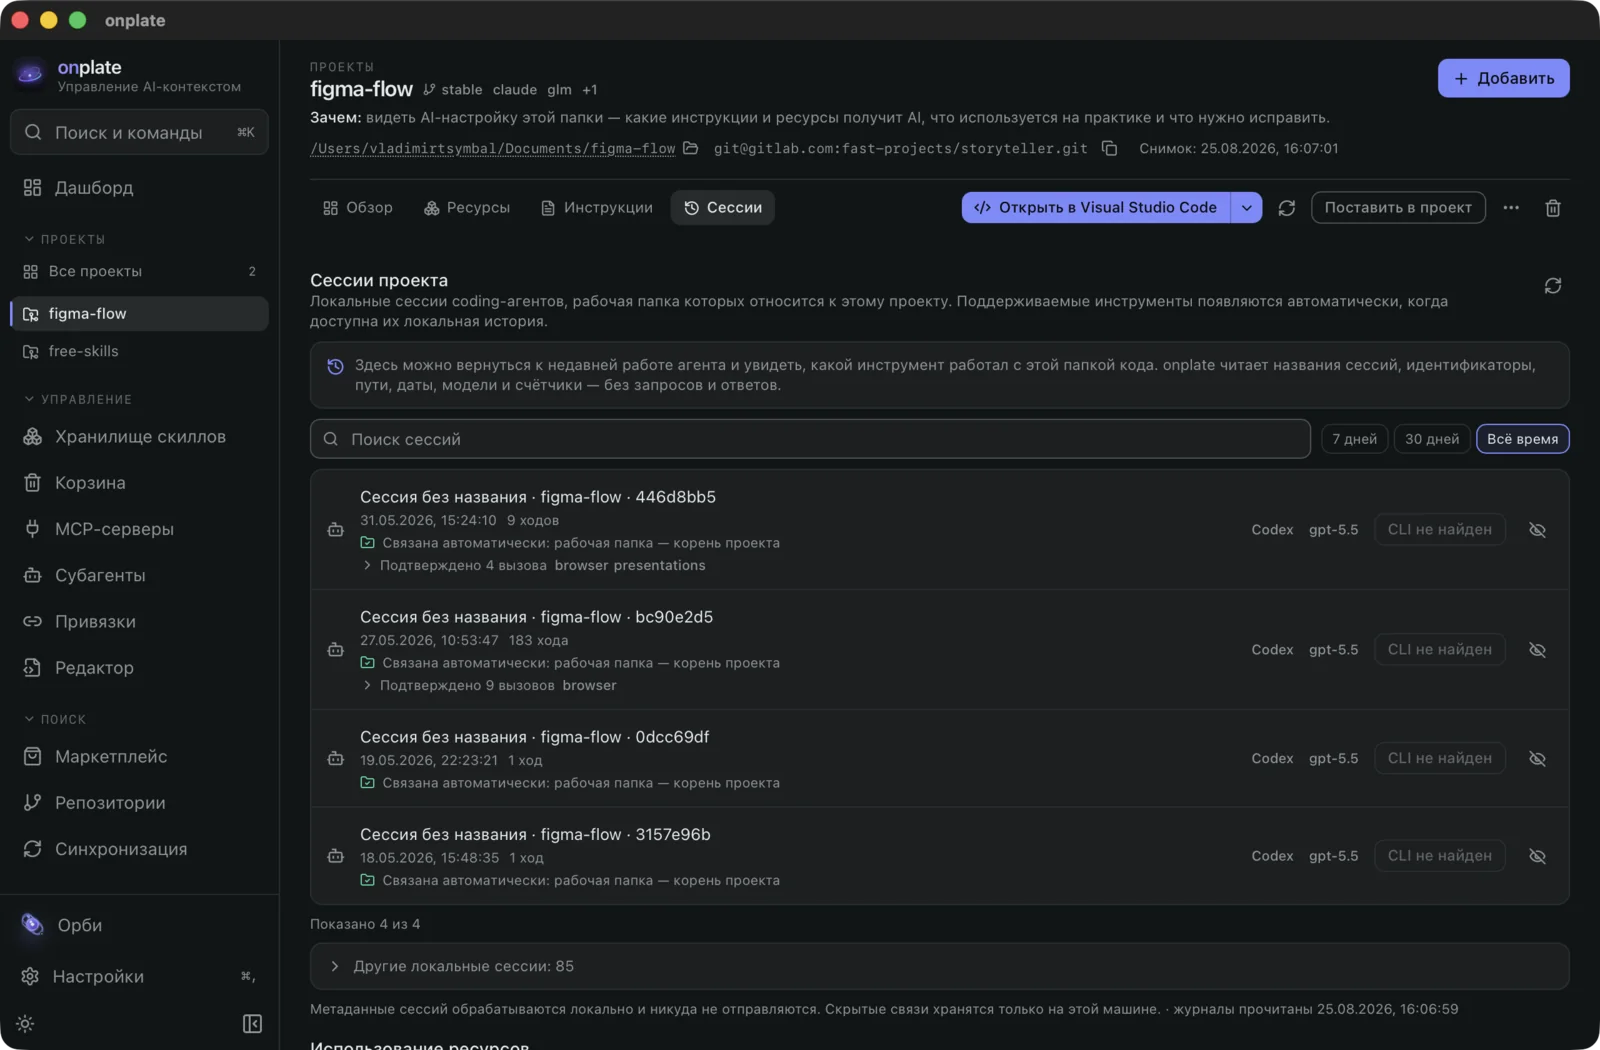Select the Всё время filter

pyautogui.click(x=1523, y=439)
